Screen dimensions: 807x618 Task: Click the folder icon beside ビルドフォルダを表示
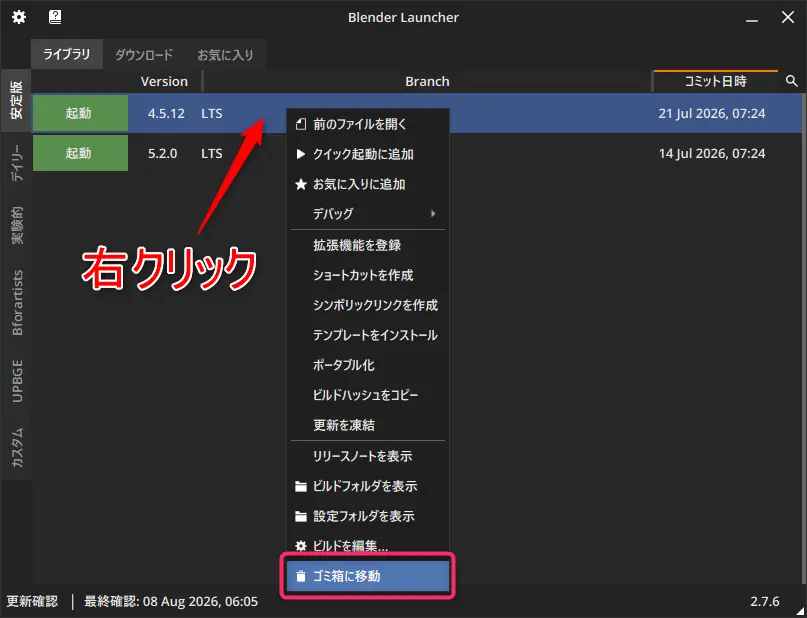pos(301,486)
